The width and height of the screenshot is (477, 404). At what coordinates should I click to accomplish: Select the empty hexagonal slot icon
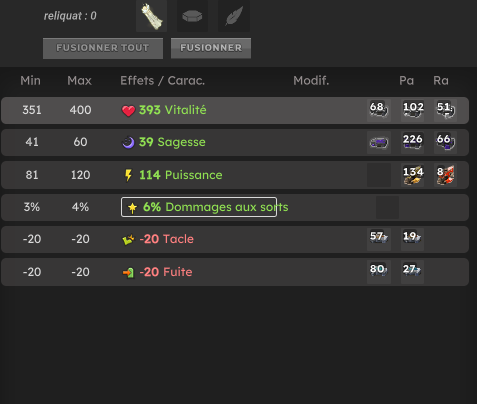[x=192, y=16]
